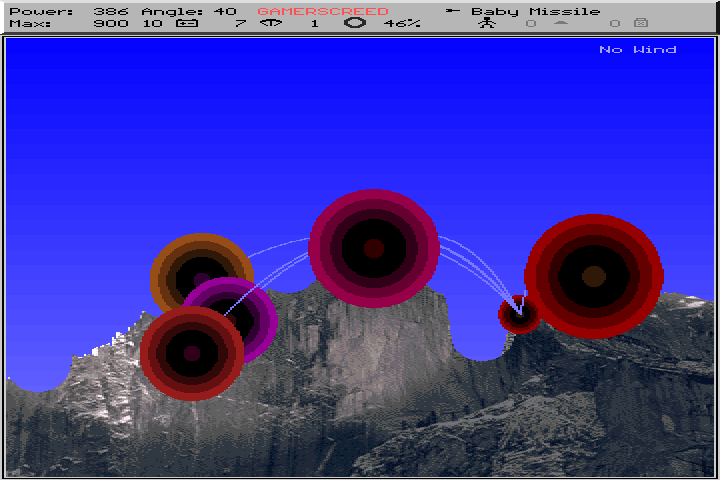The image size is (720, 480).
Task: Click the dark red explosion below the magenta one
Action: (192, 353)
